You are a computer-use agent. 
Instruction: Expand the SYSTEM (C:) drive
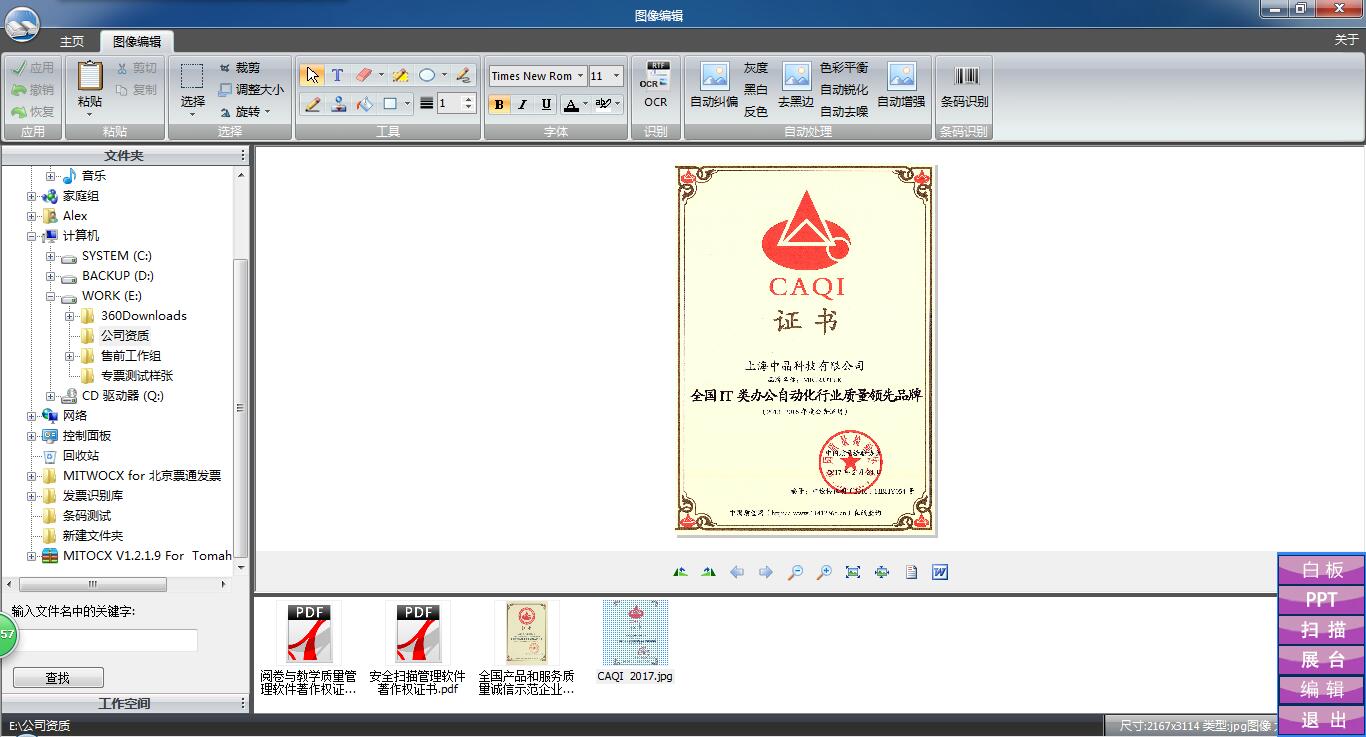50,256
